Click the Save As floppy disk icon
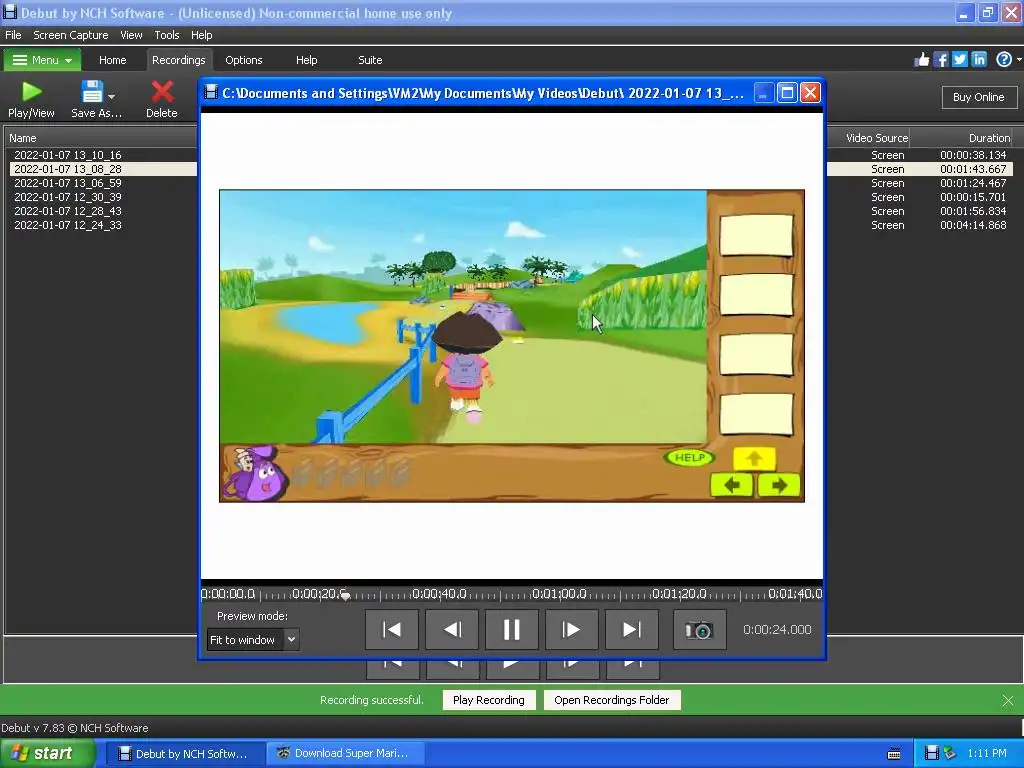Viewport: 1024px width, 768px height. (x=92, y=92)
